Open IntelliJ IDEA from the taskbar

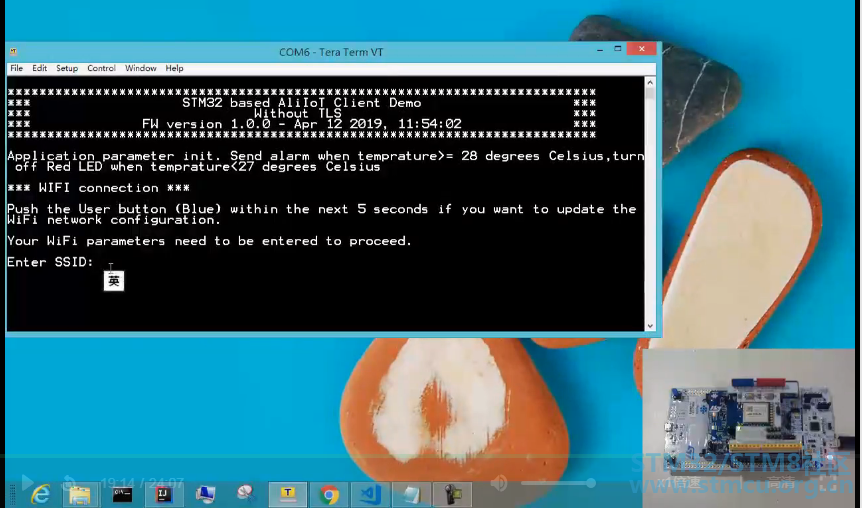coord(163,495)
